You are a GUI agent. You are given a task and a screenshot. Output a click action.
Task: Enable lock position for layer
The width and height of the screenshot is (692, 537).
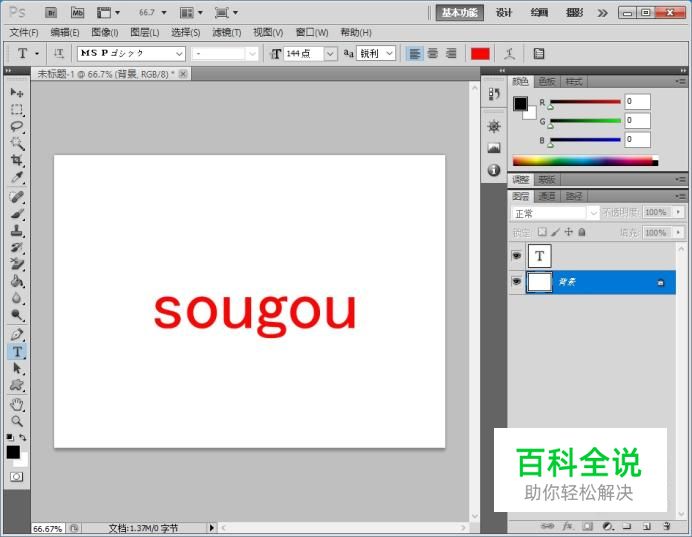[569, 232]
